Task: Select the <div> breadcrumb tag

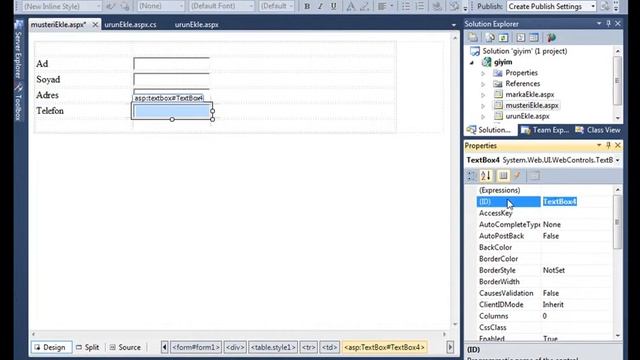Action: coord(235,347)
